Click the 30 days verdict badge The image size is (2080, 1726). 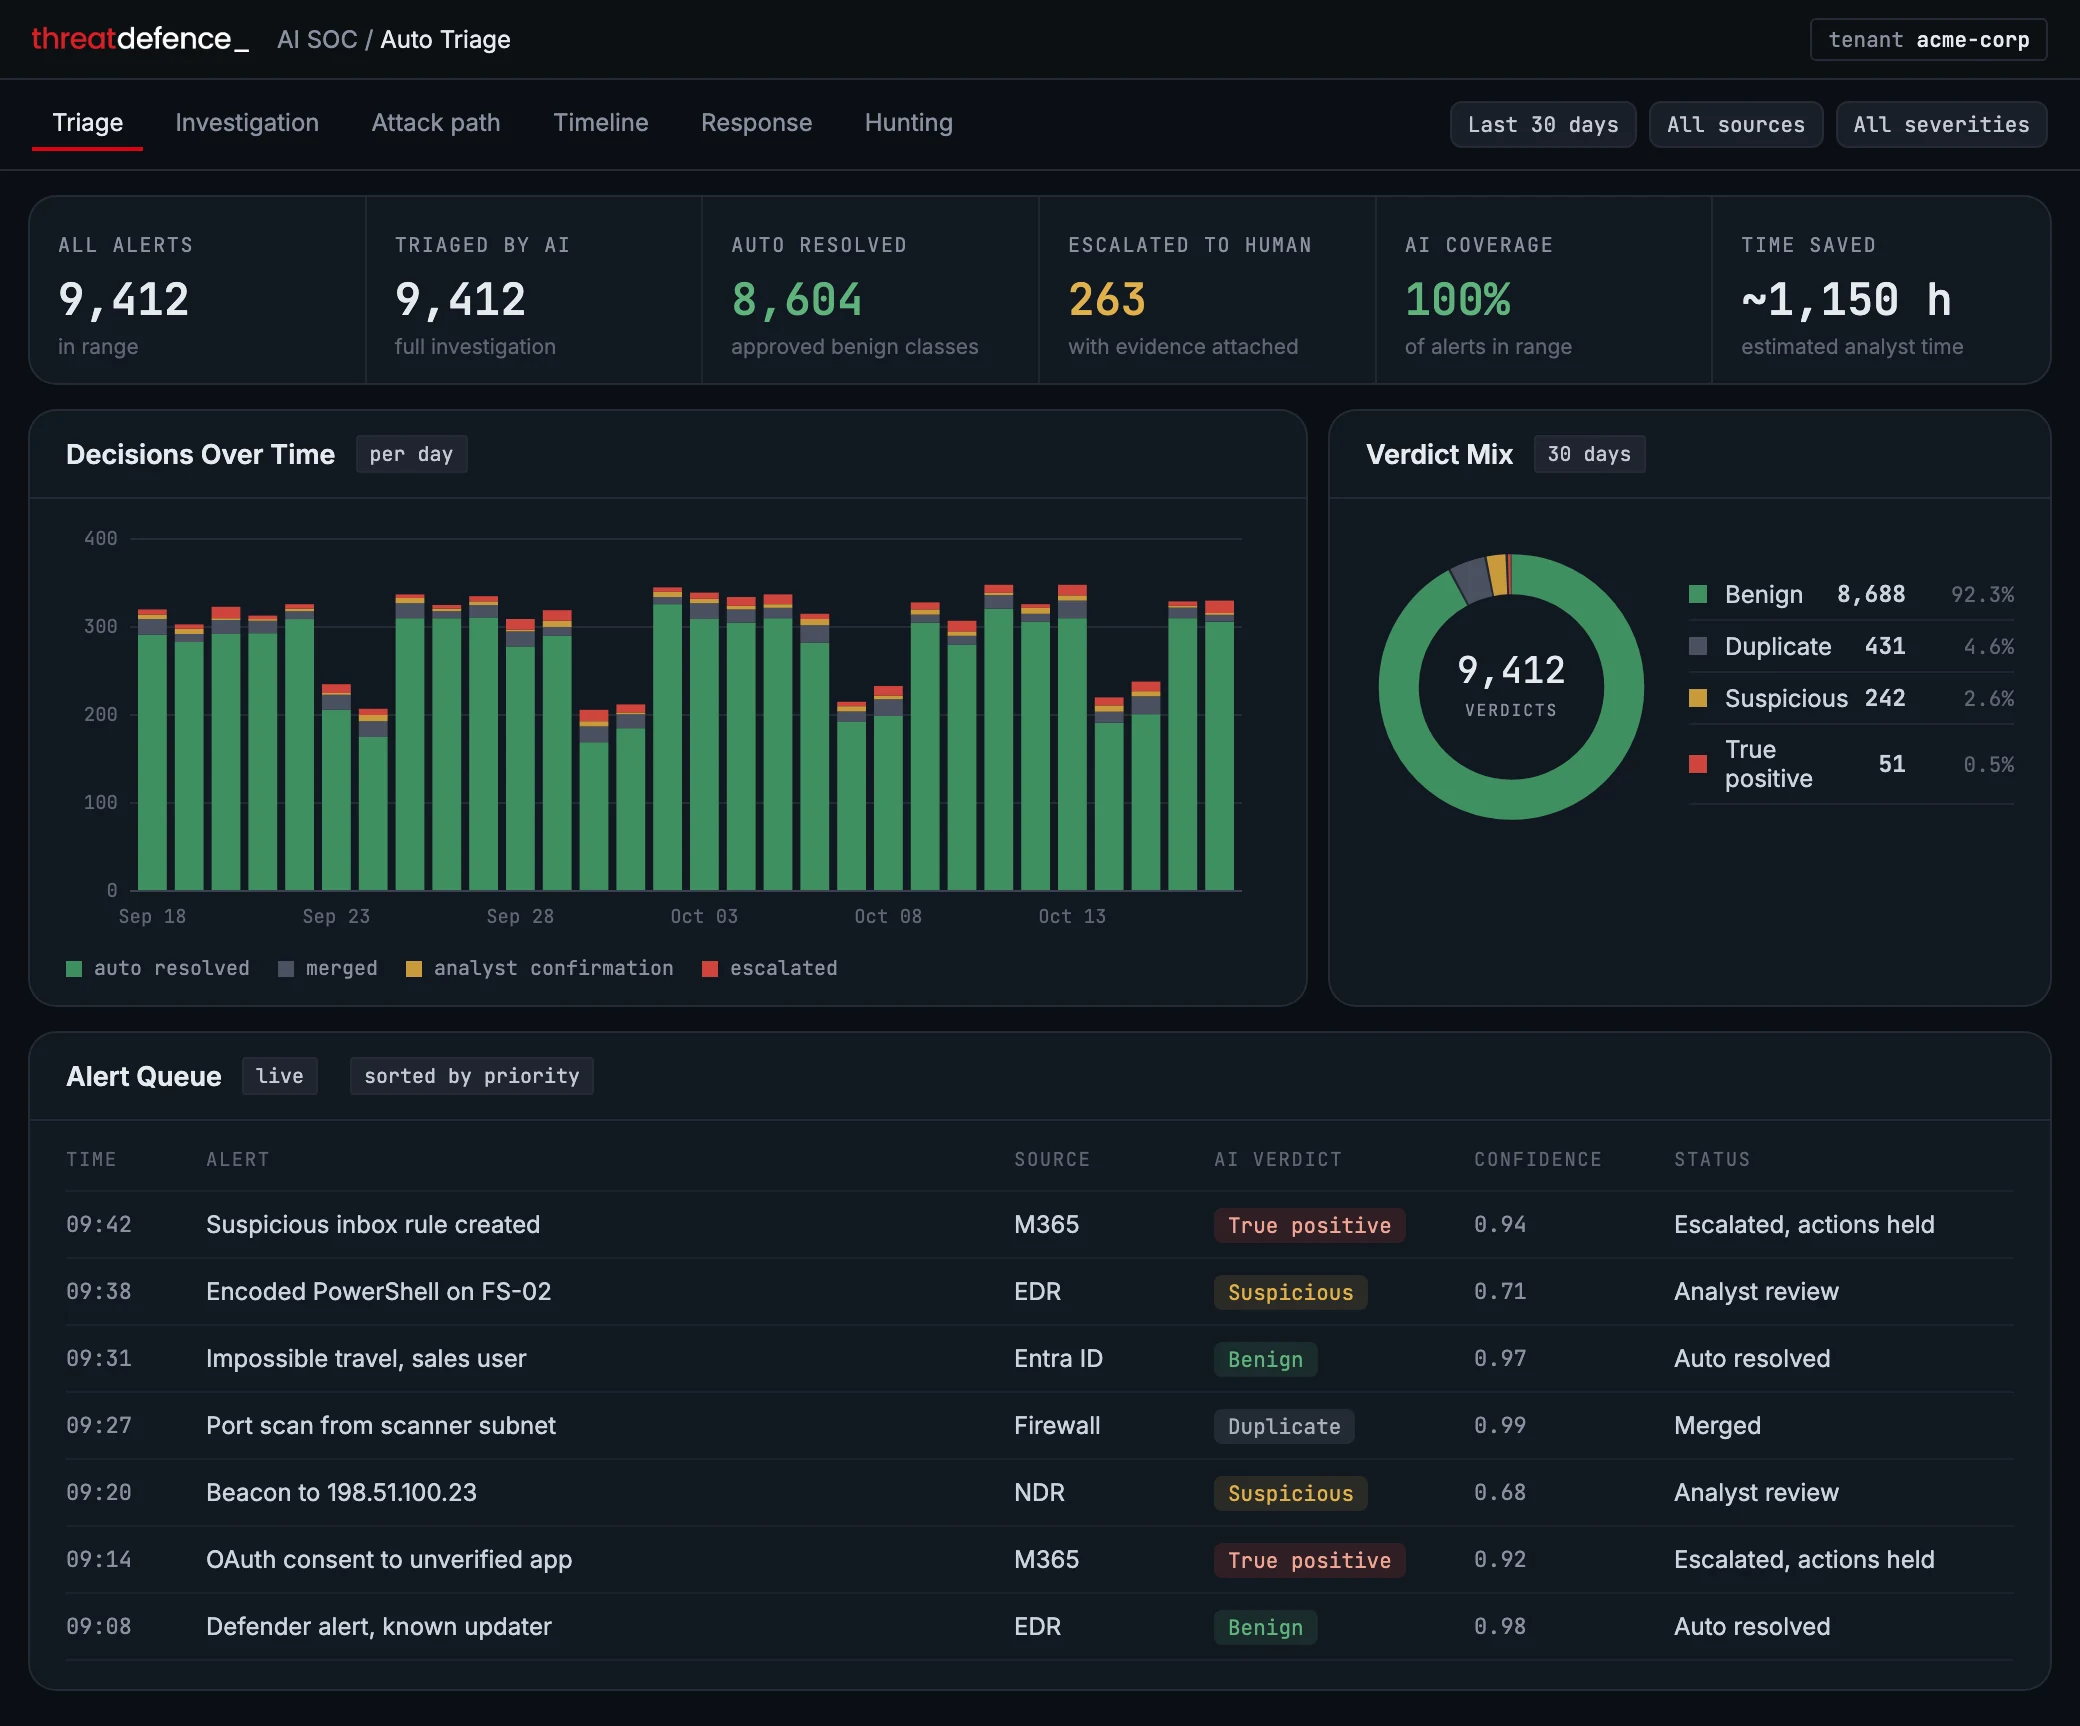click(x=1589, y=454)
